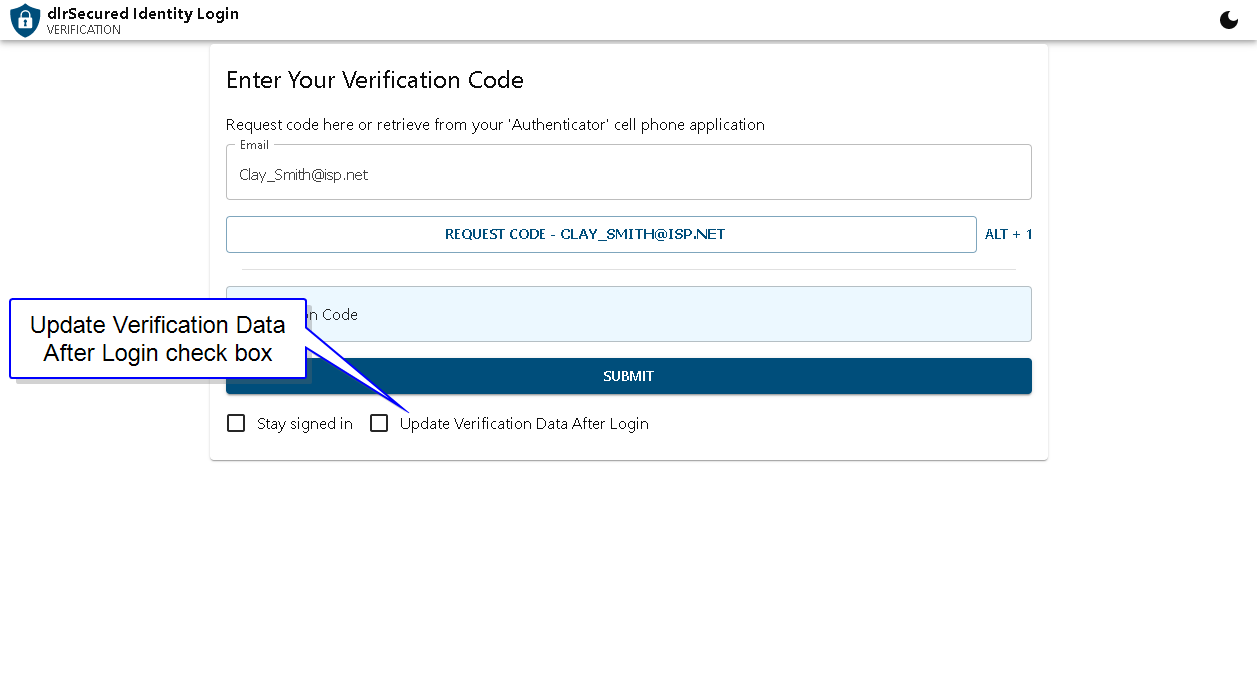Click the VERIFICATION subtitle in the header

(x=84, y=30)
